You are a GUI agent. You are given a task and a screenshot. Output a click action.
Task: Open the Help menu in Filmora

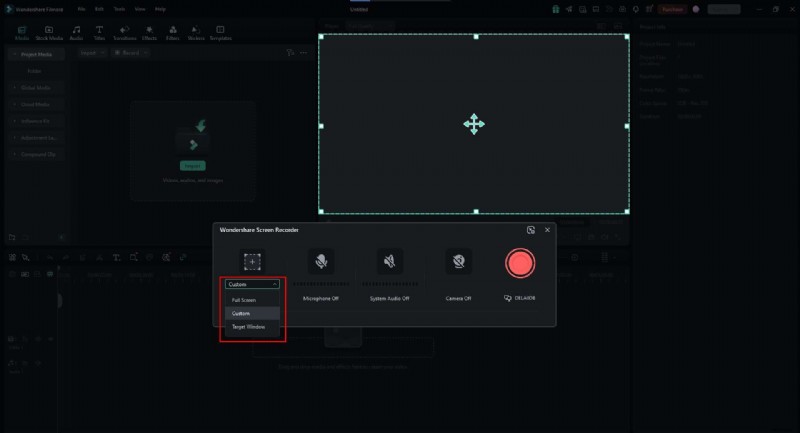tap(160, 9)
